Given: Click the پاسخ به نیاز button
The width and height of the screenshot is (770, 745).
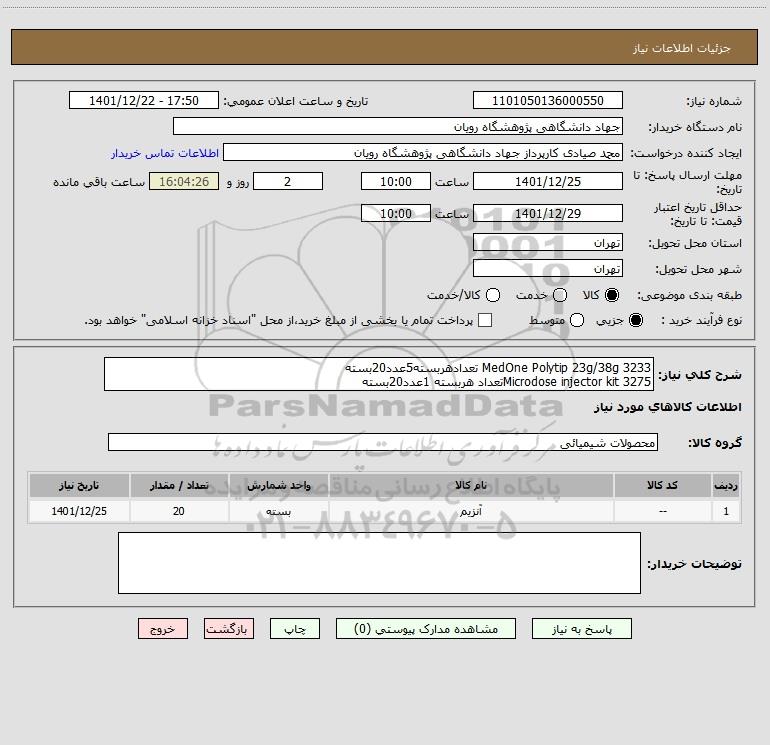Looking at the screenshot, I should 581,629.
